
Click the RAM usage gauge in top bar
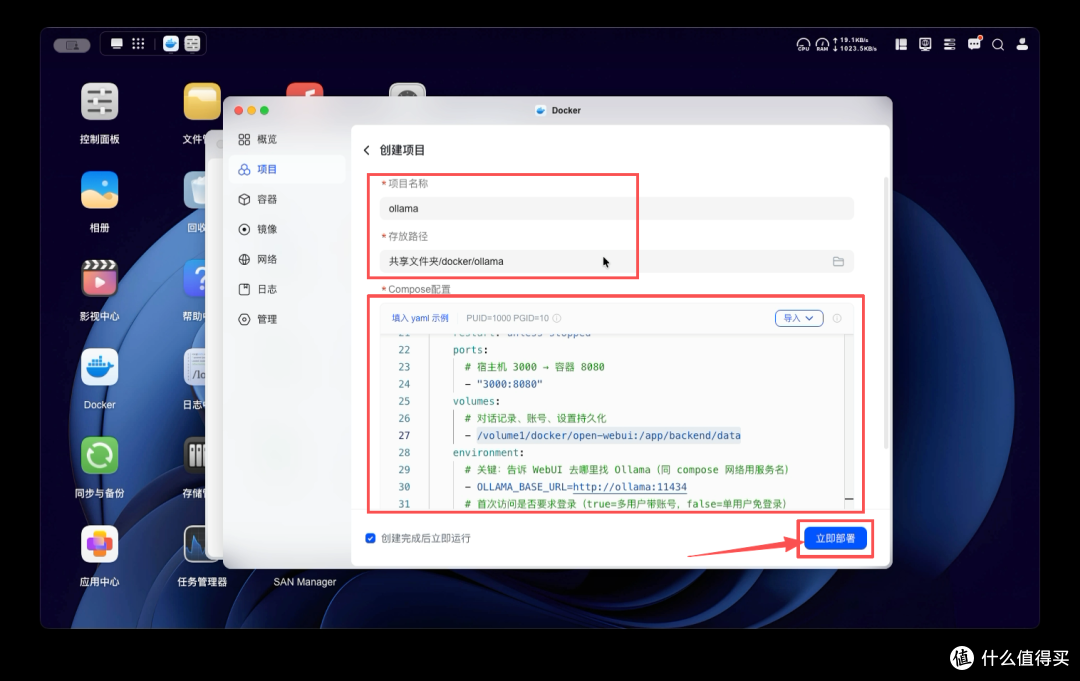(x=822, y=45)
